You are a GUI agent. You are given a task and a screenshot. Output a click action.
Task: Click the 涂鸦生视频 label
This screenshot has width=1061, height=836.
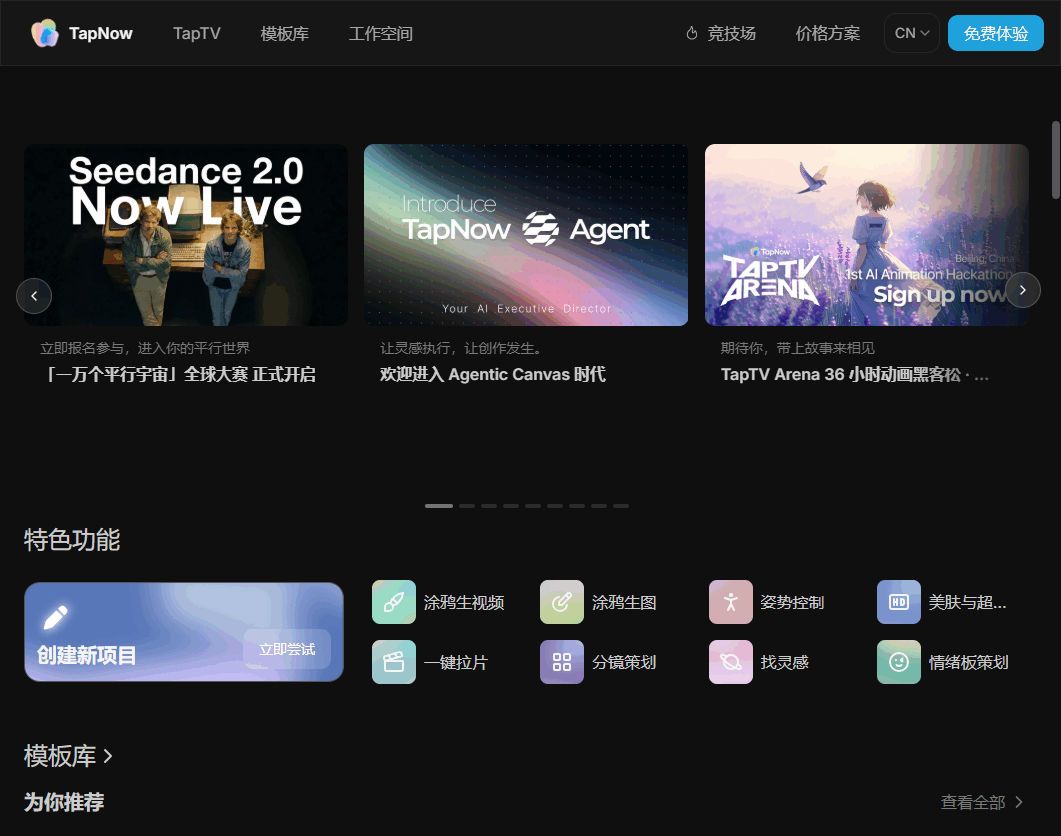pos(464,602)
